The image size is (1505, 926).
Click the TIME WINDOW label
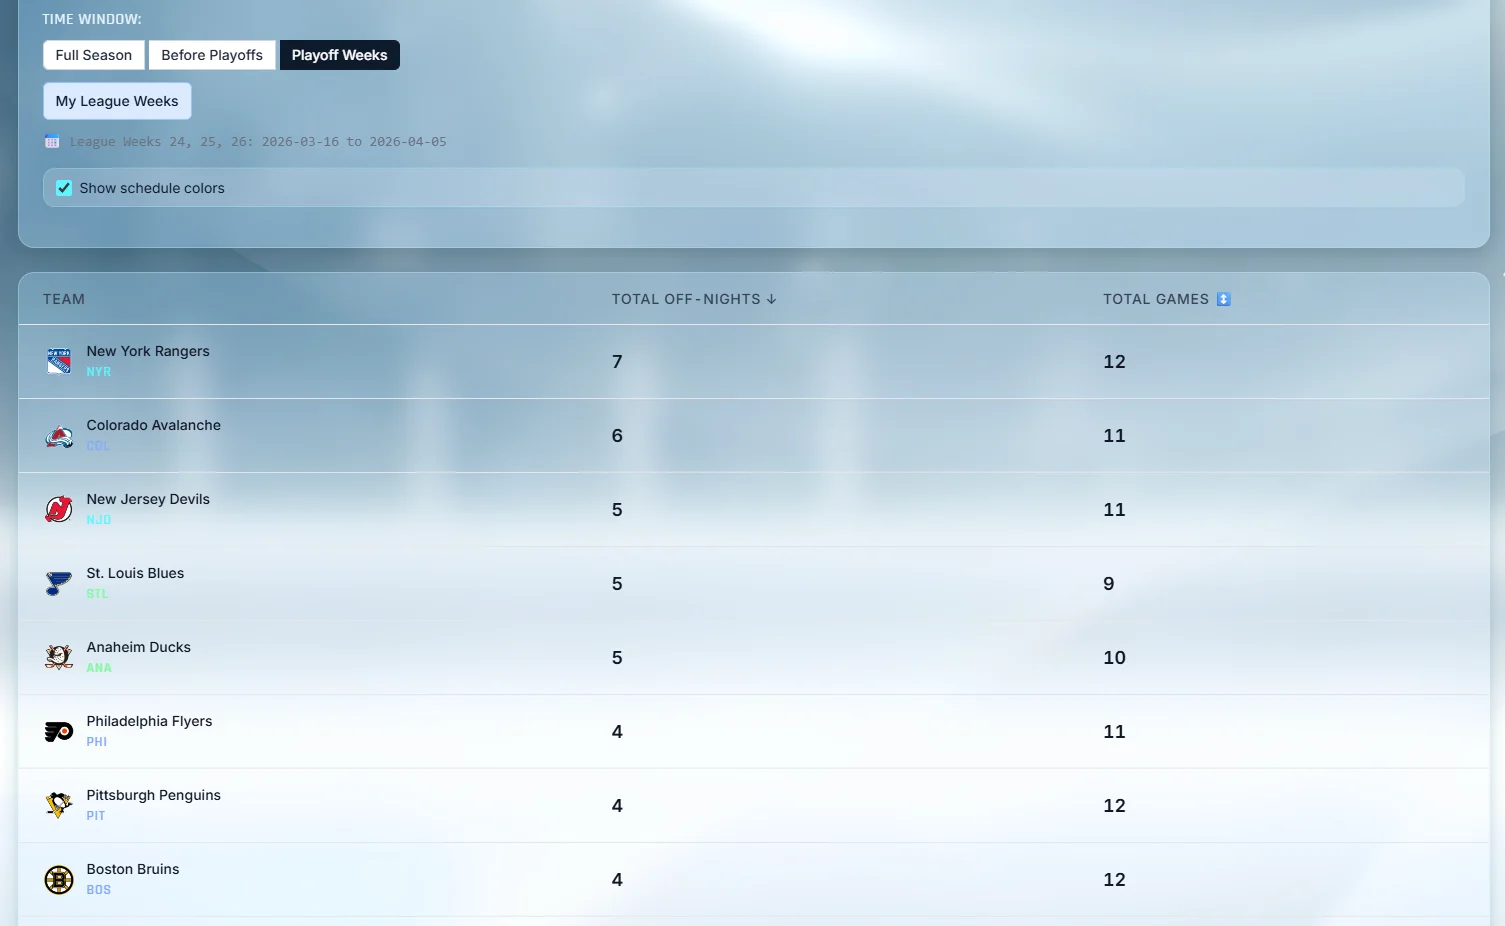coord(92,19)
